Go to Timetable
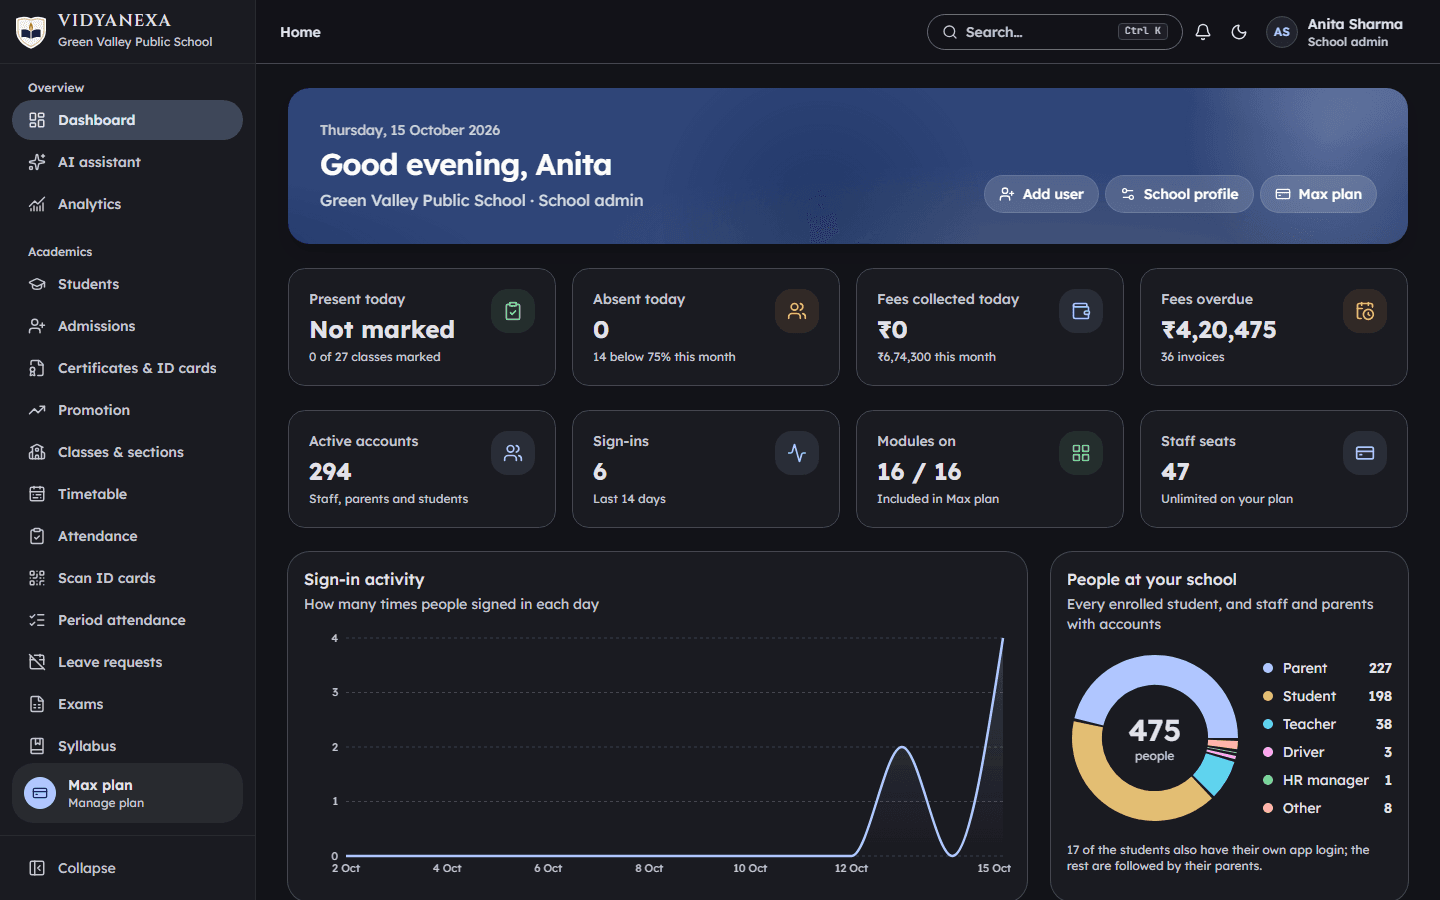1440x900 pixels. pyautogui.click(x=127, y=494)
